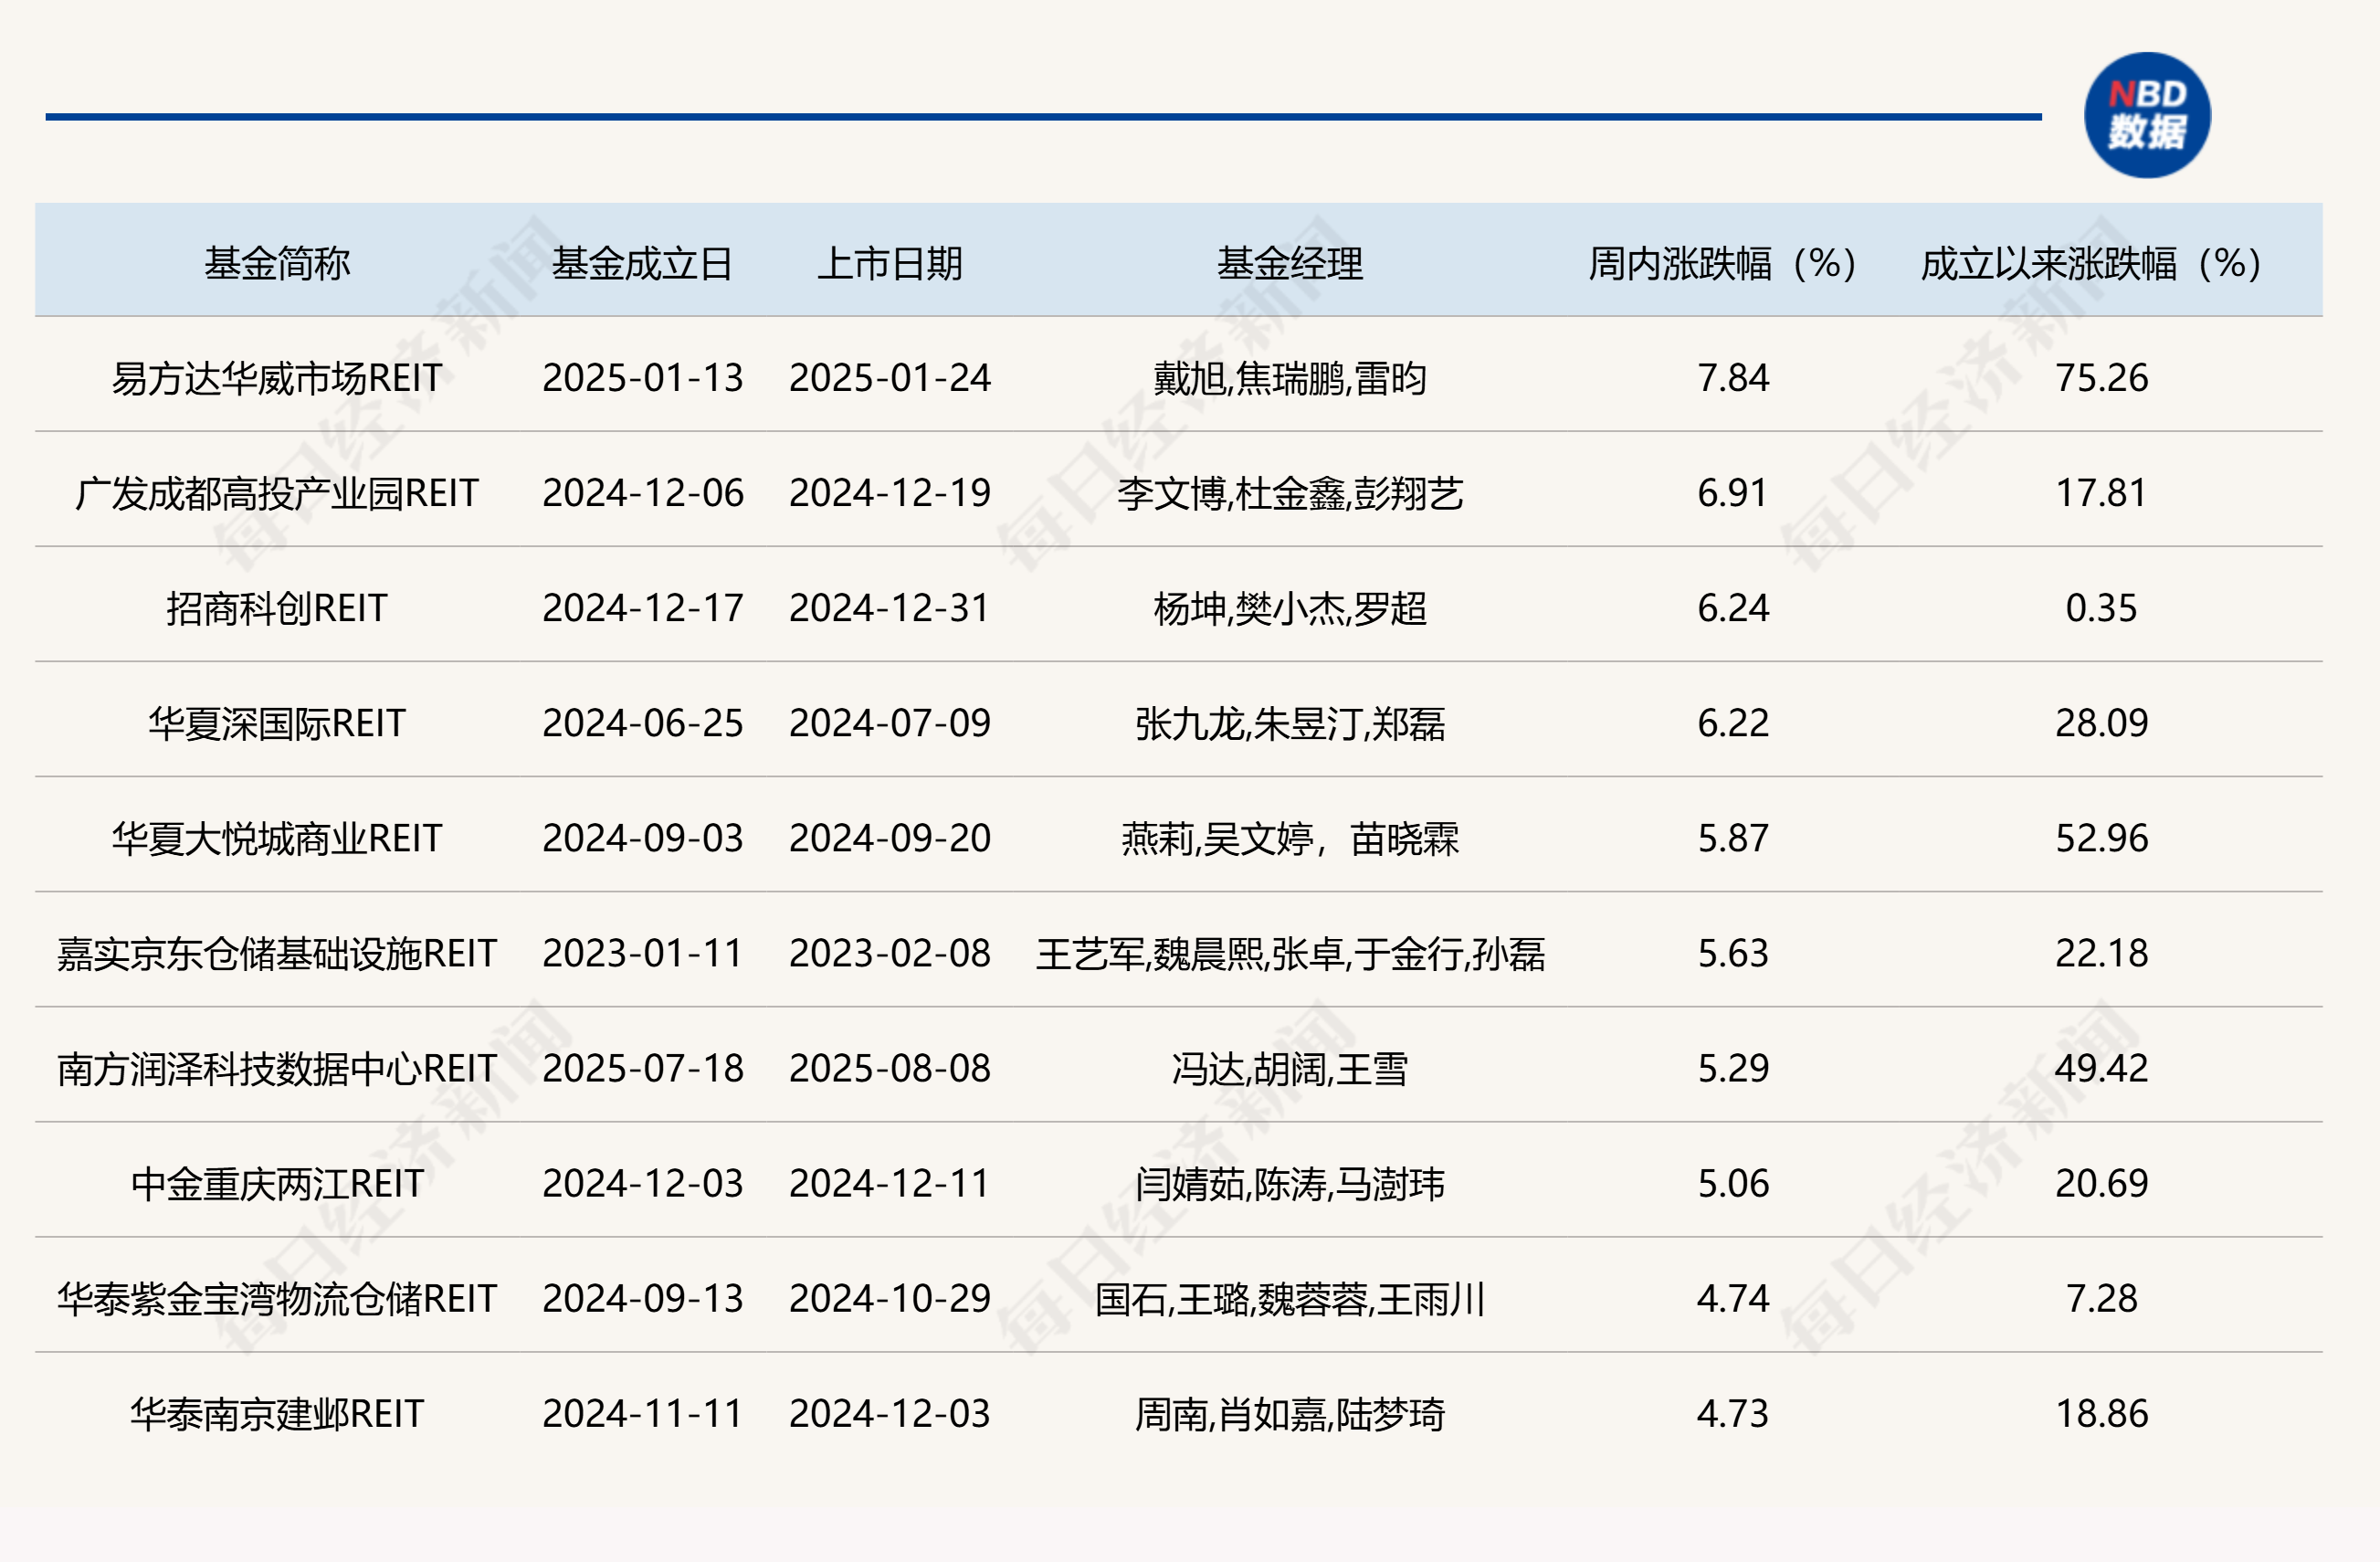
Task: Select the 广发成都高投产业园REIT fund name
Action: click(277, 493)
